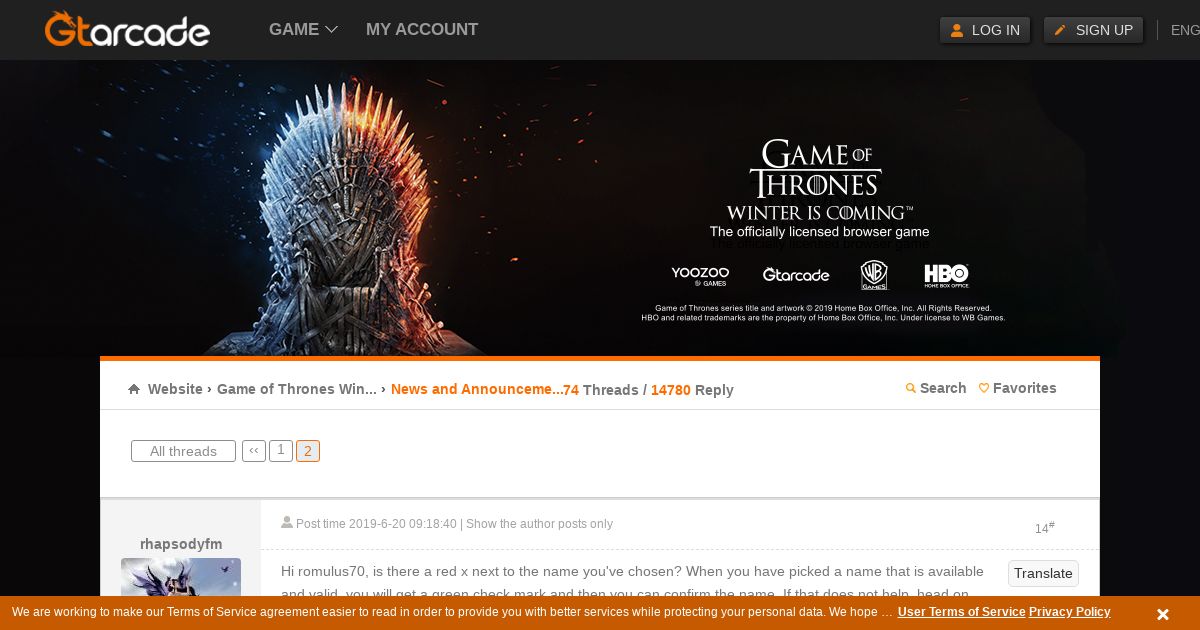The width and height of the screenshot is (1200, 630).
Task: Click the 14780 reply count
Action: (x=671, y=390)
